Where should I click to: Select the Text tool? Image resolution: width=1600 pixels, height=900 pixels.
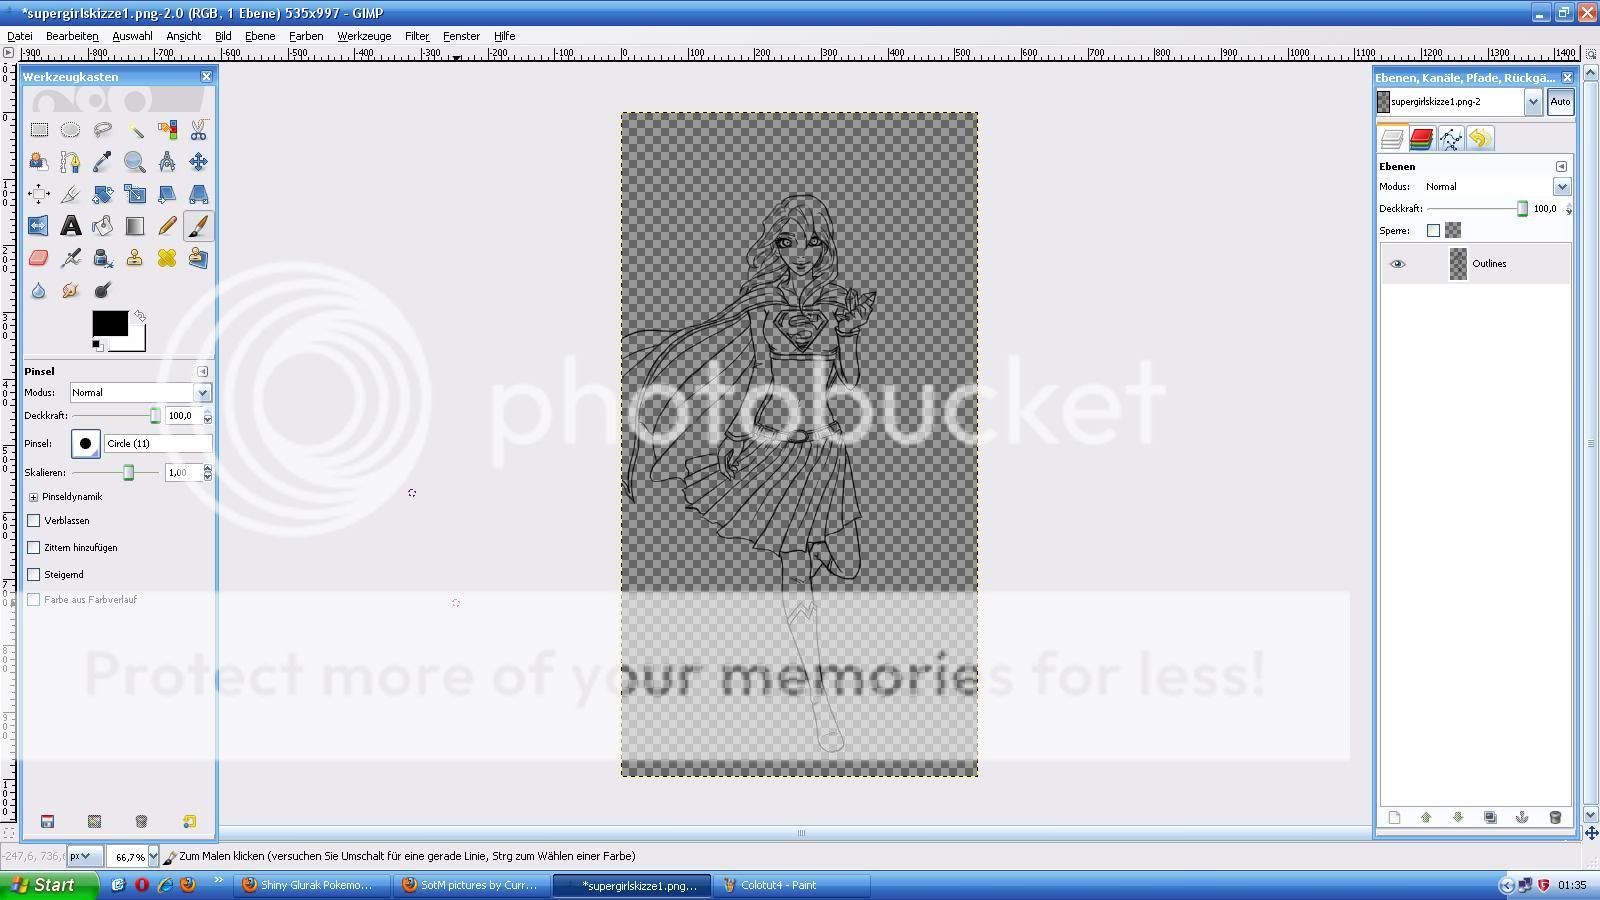(70, 226)
